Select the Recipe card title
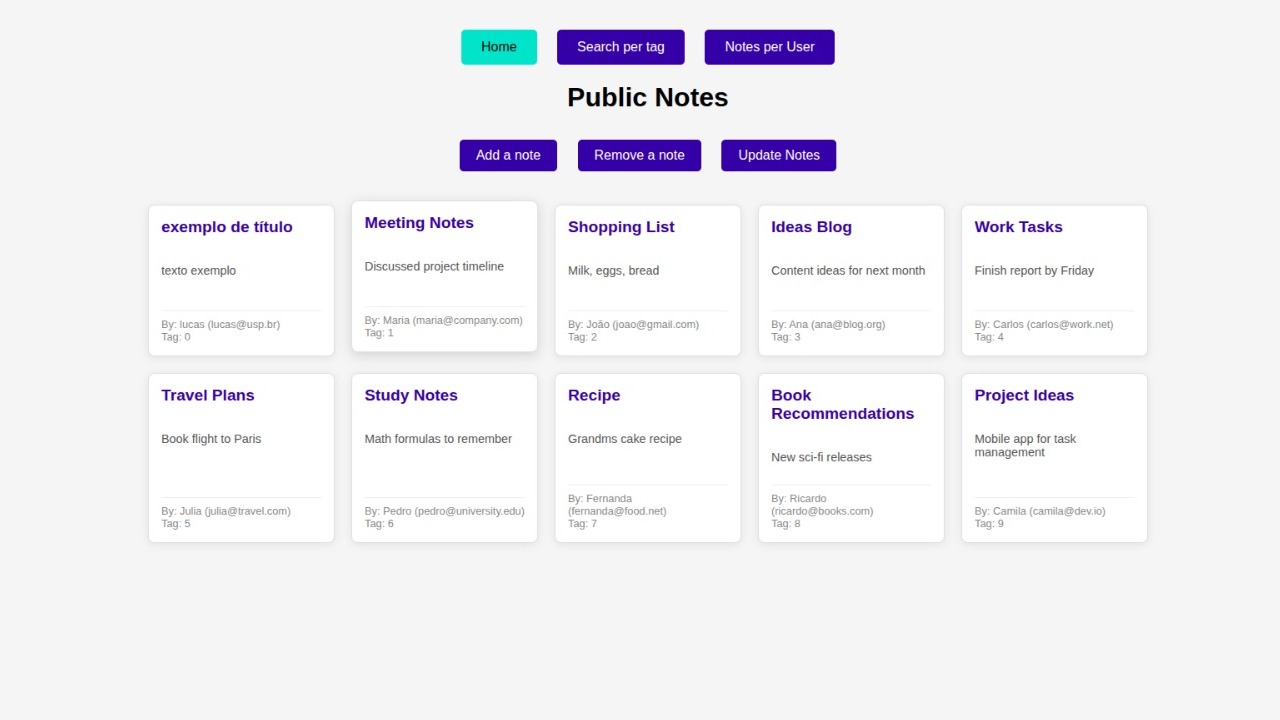Viewport: 1280px width, 720px height. tap(594, 395)
